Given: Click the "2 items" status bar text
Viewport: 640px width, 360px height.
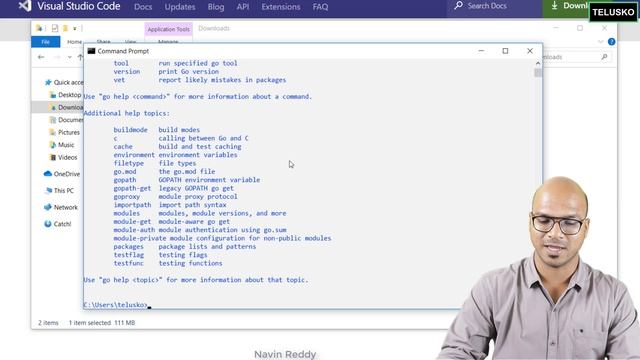Looking at the screenshot, I should tap(48, 323).
